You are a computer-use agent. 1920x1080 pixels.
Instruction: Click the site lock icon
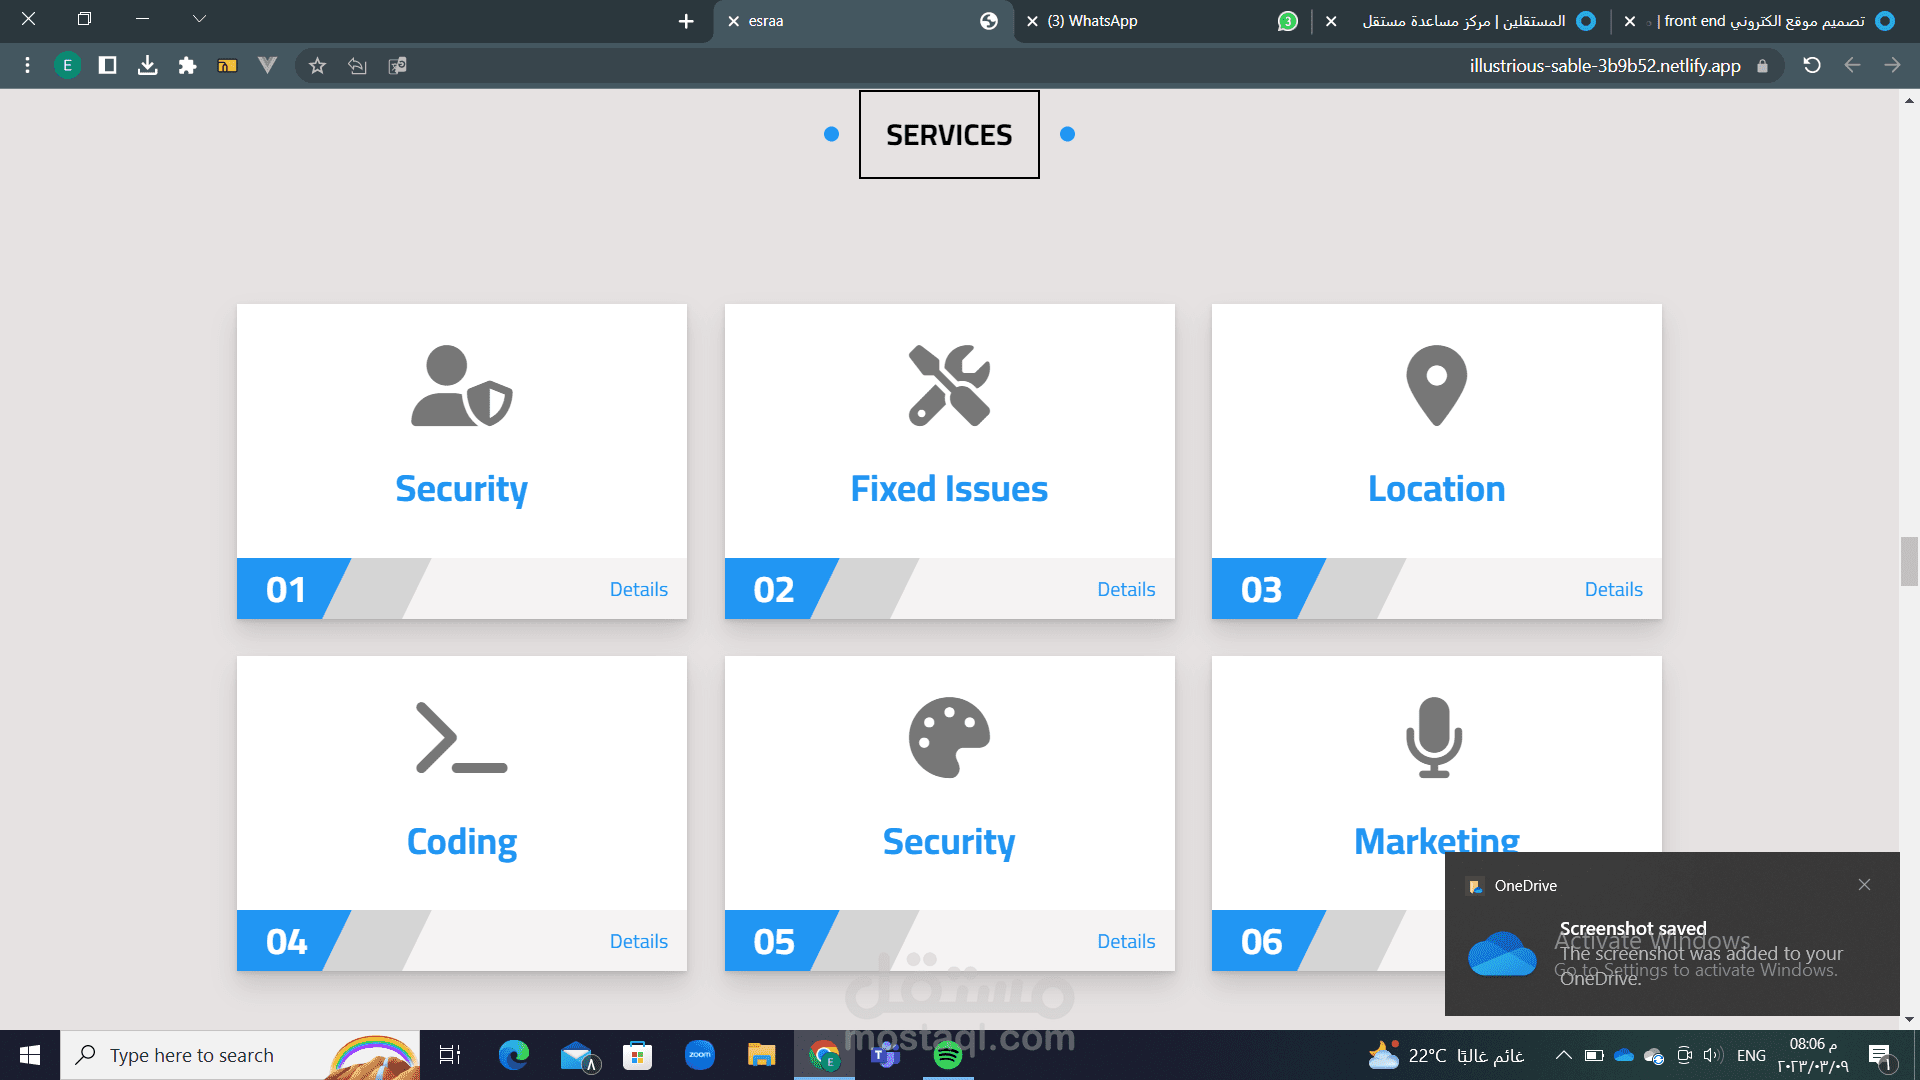(x=1762, y=66)
